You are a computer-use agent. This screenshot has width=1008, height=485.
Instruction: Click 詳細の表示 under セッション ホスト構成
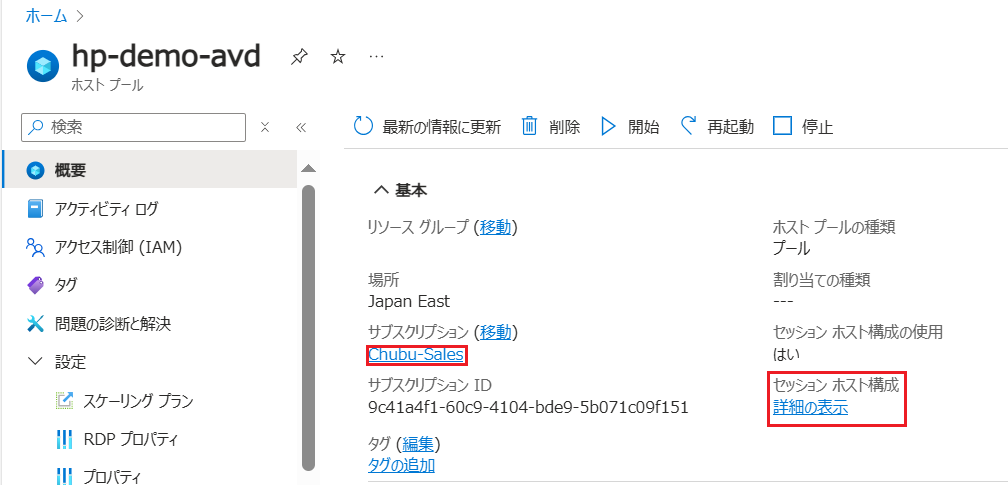click(810, 407)
